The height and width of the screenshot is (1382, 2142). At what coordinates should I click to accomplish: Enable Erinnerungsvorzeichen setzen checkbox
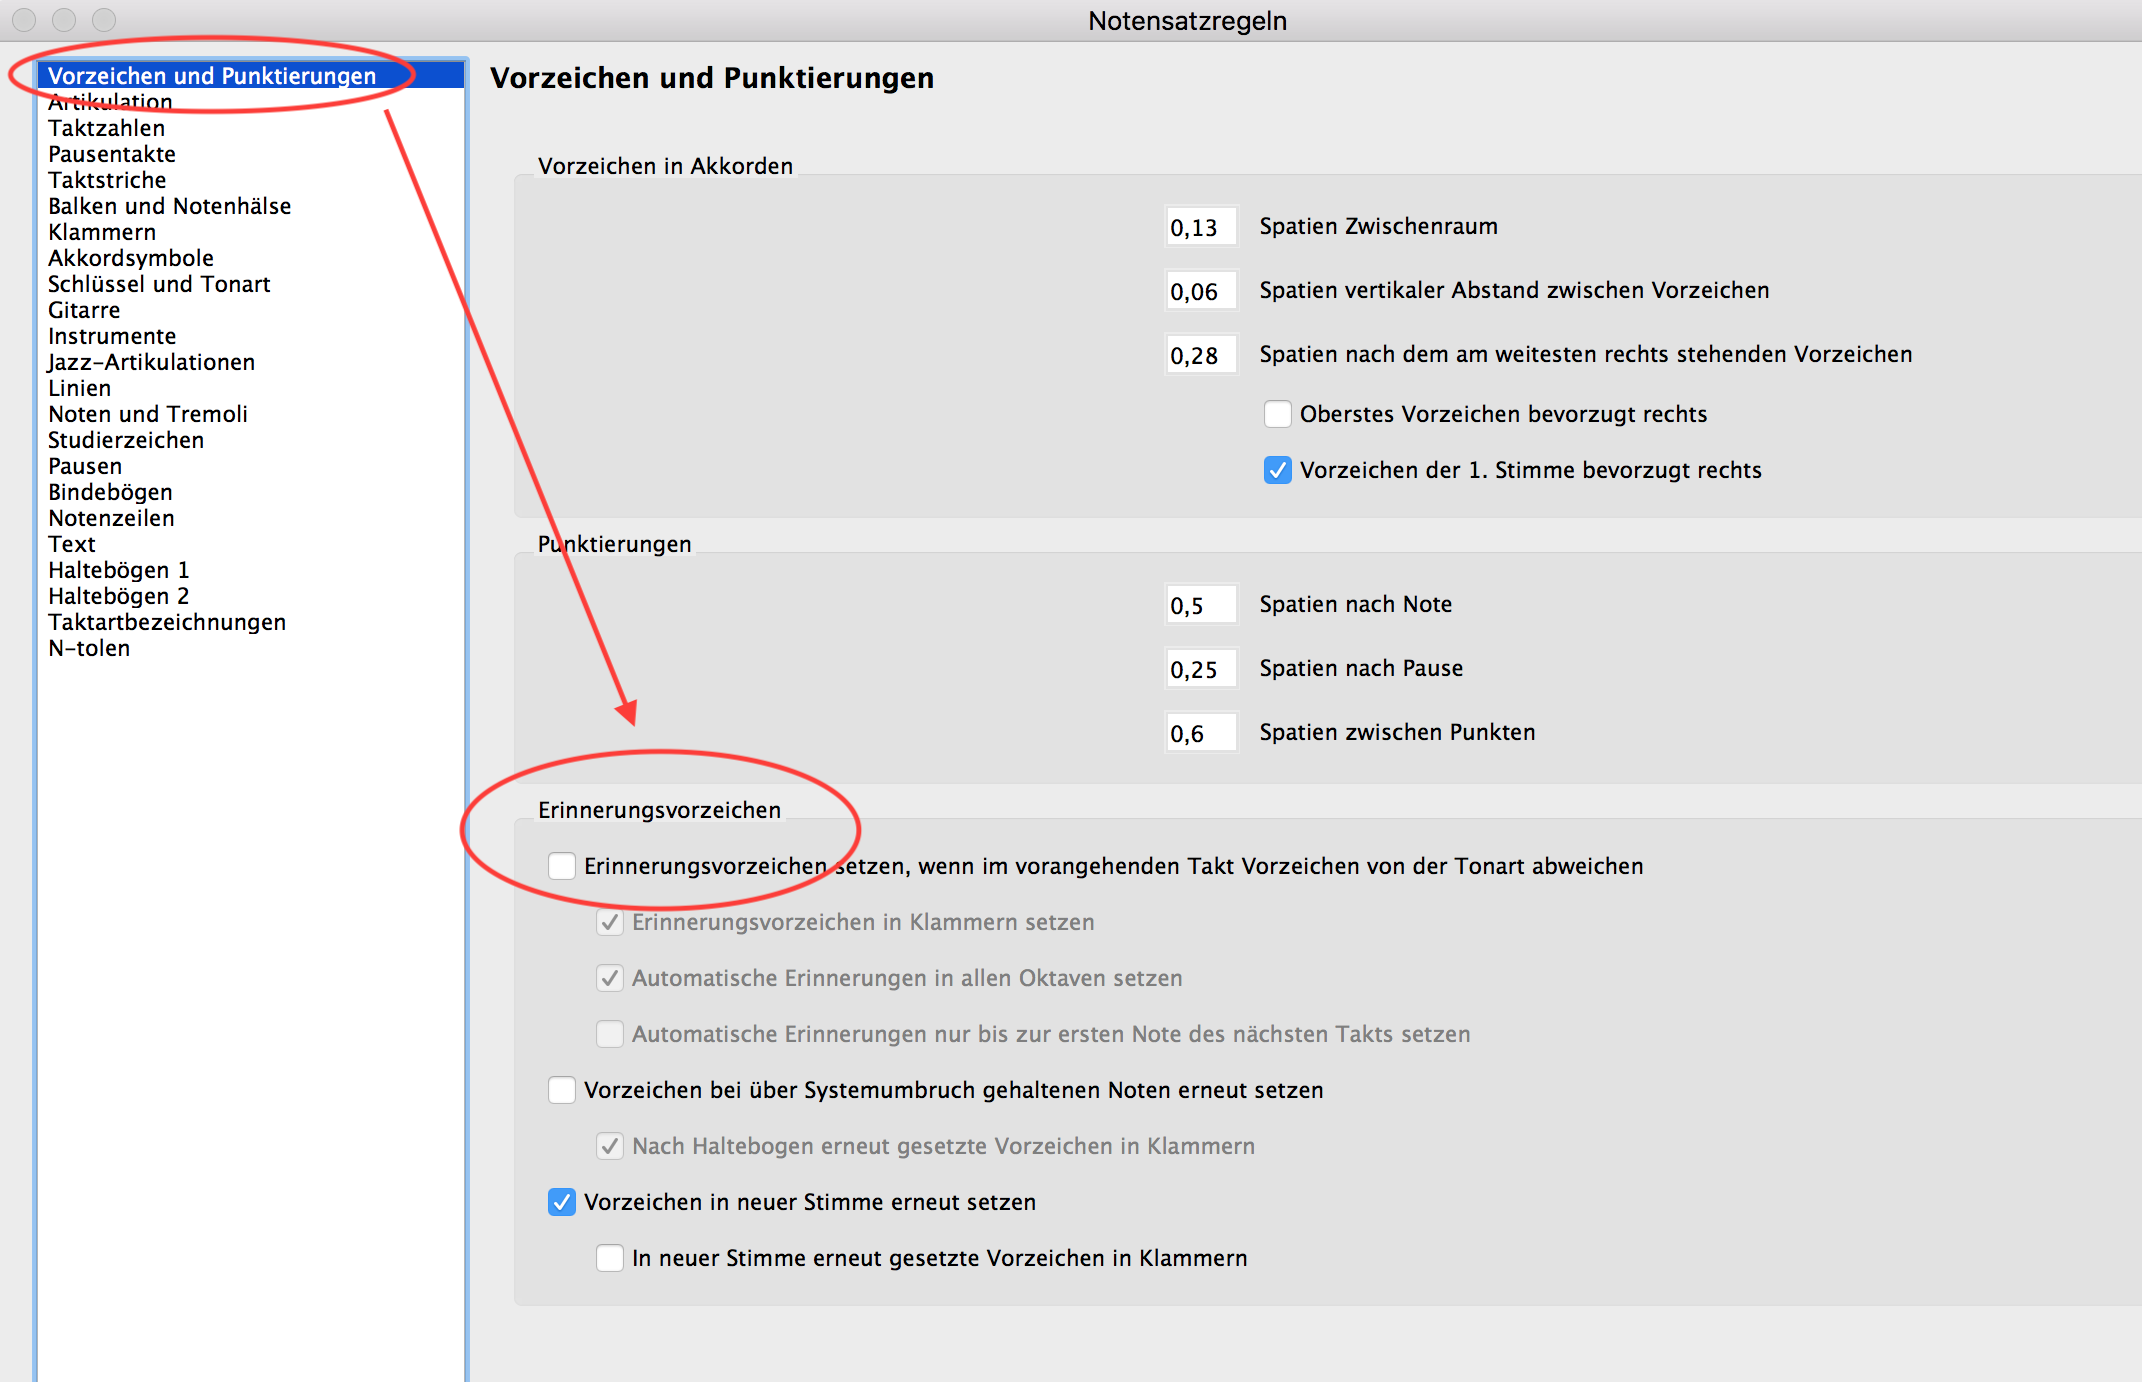562,866
